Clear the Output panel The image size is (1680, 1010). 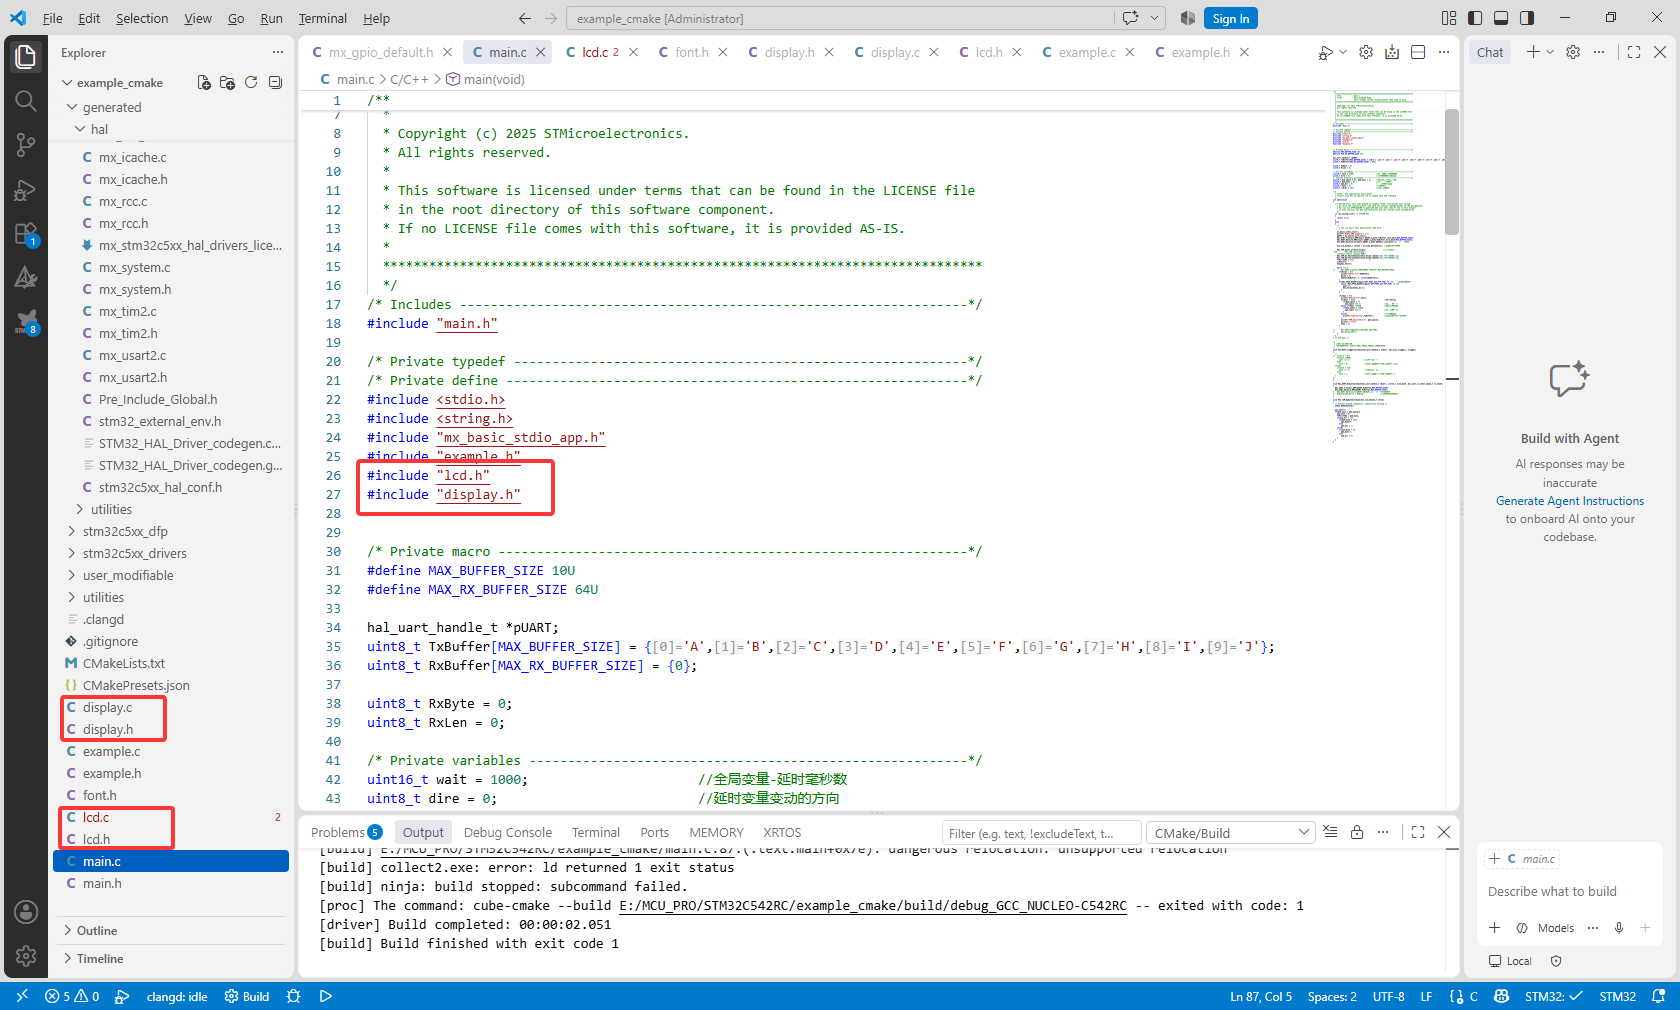coord(1330,832)
